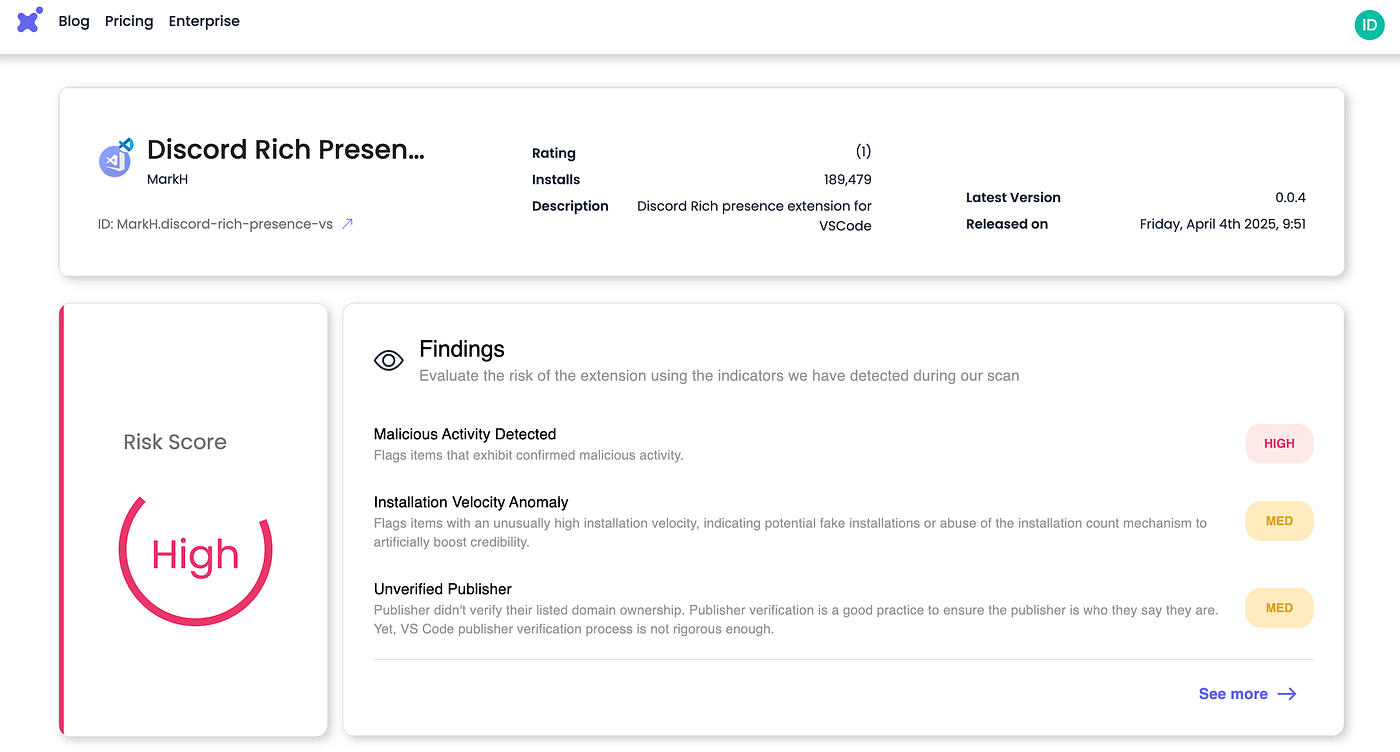This screenshot has height=752, width=1400.
Task: Click the Findings heading
Action: click(462, 349)
